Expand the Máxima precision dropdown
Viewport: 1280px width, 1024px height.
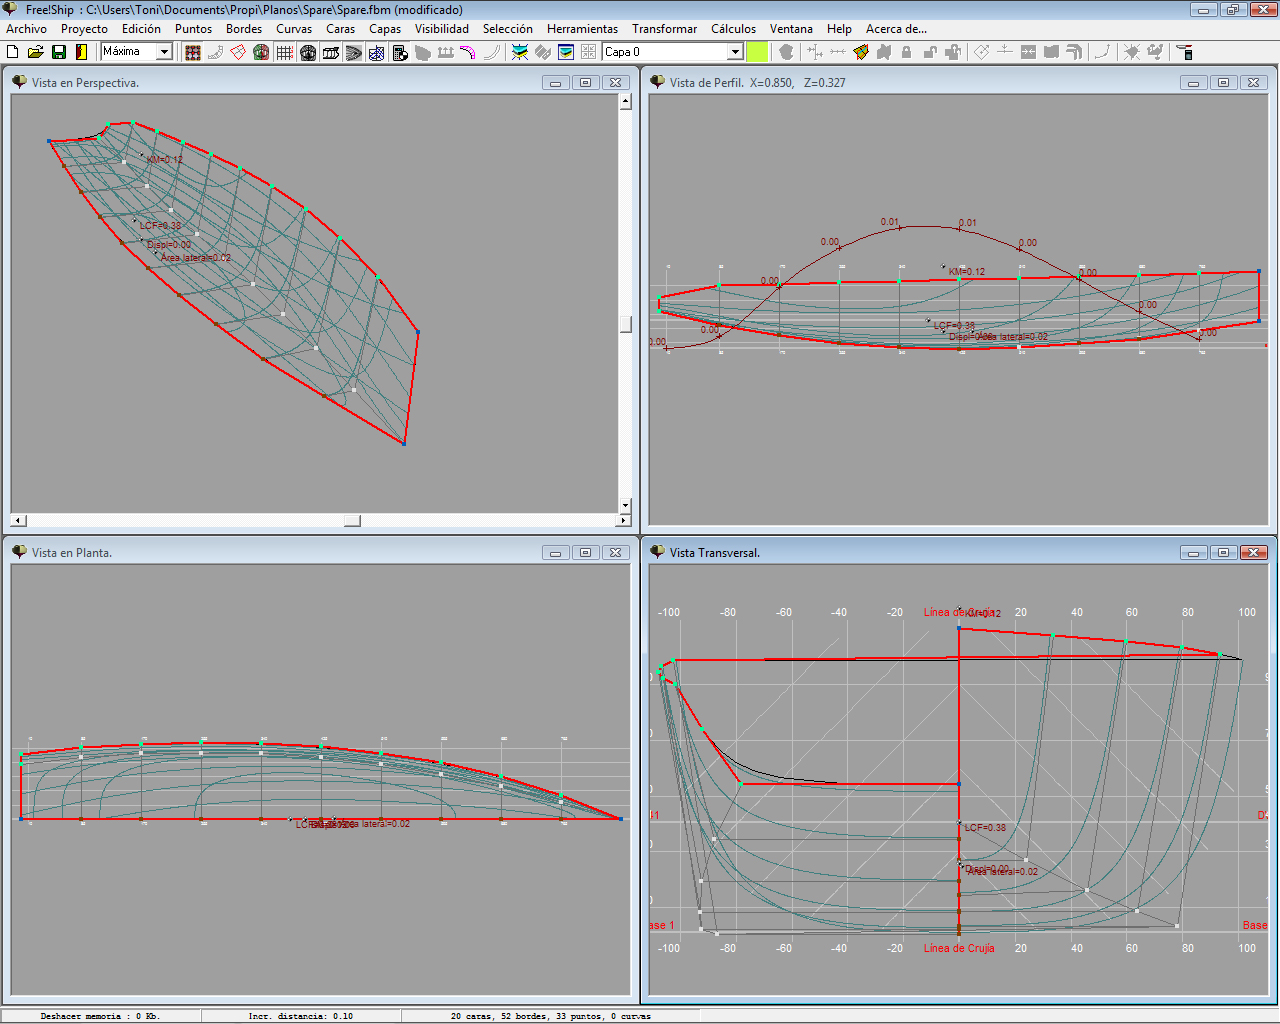coord(165,52)
